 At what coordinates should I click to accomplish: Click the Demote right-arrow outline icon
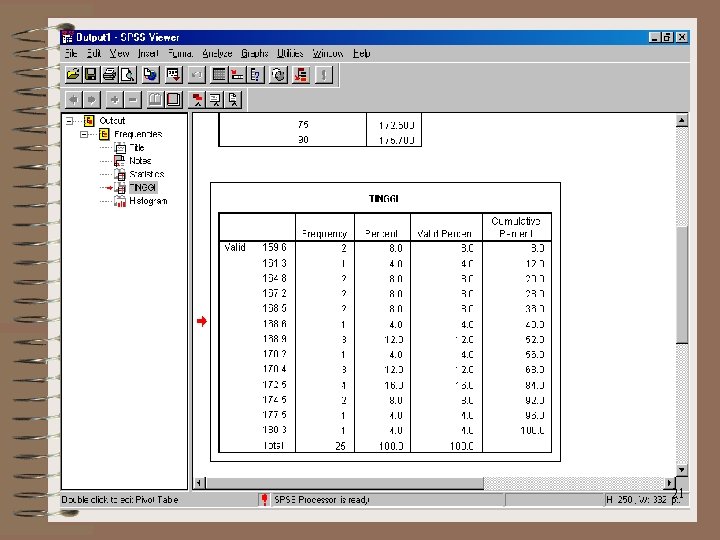coord(92,99)
